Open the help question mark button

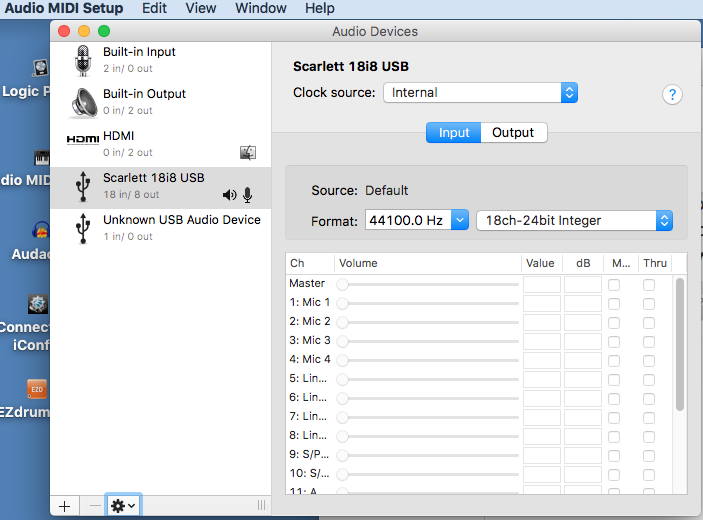(x=672, y=95)
